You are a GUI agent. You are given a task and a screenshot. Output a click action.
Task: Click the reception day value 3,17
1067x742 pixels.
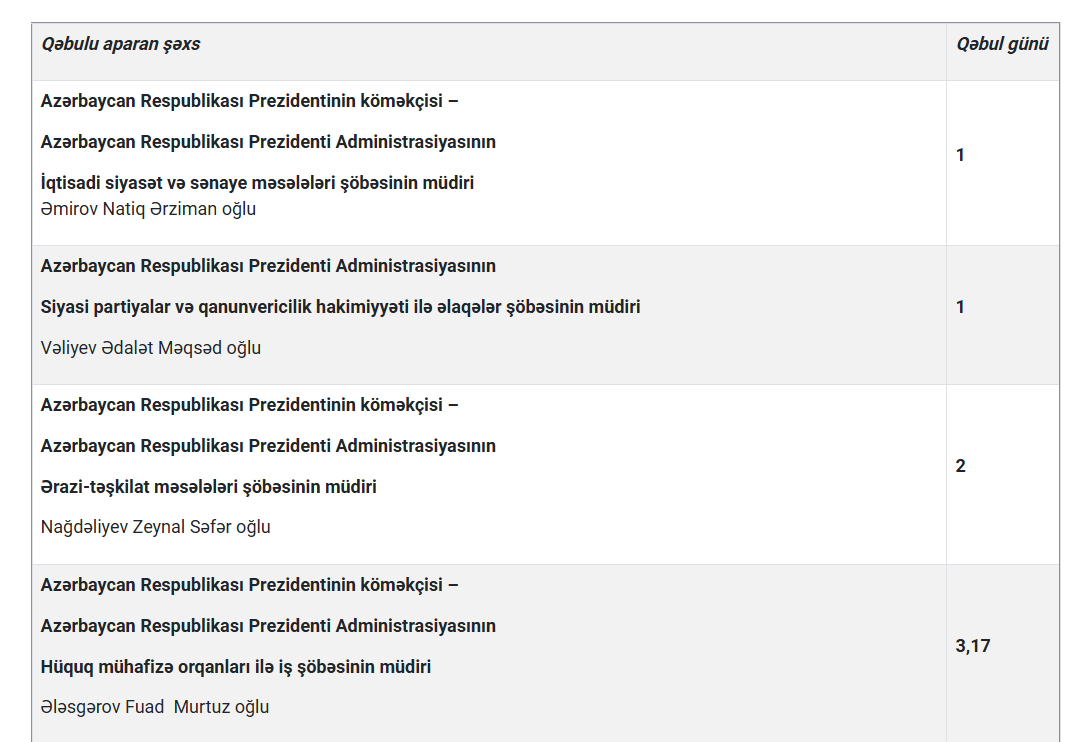click(x=972, y=646)
